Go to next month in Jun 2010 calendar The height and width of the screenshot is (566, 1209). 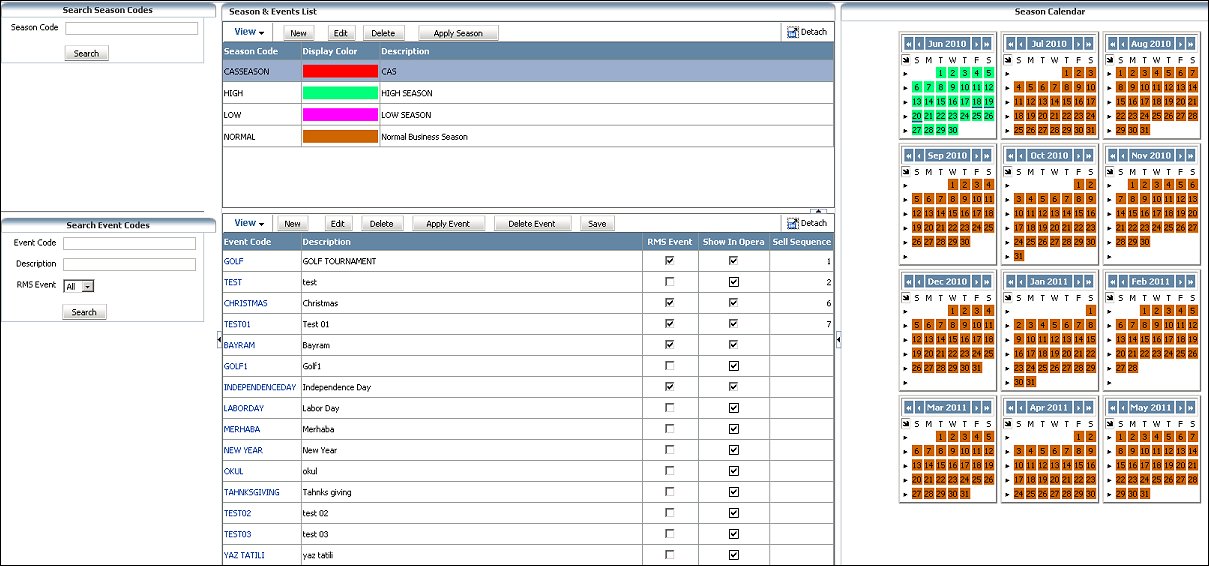[974, 44]
